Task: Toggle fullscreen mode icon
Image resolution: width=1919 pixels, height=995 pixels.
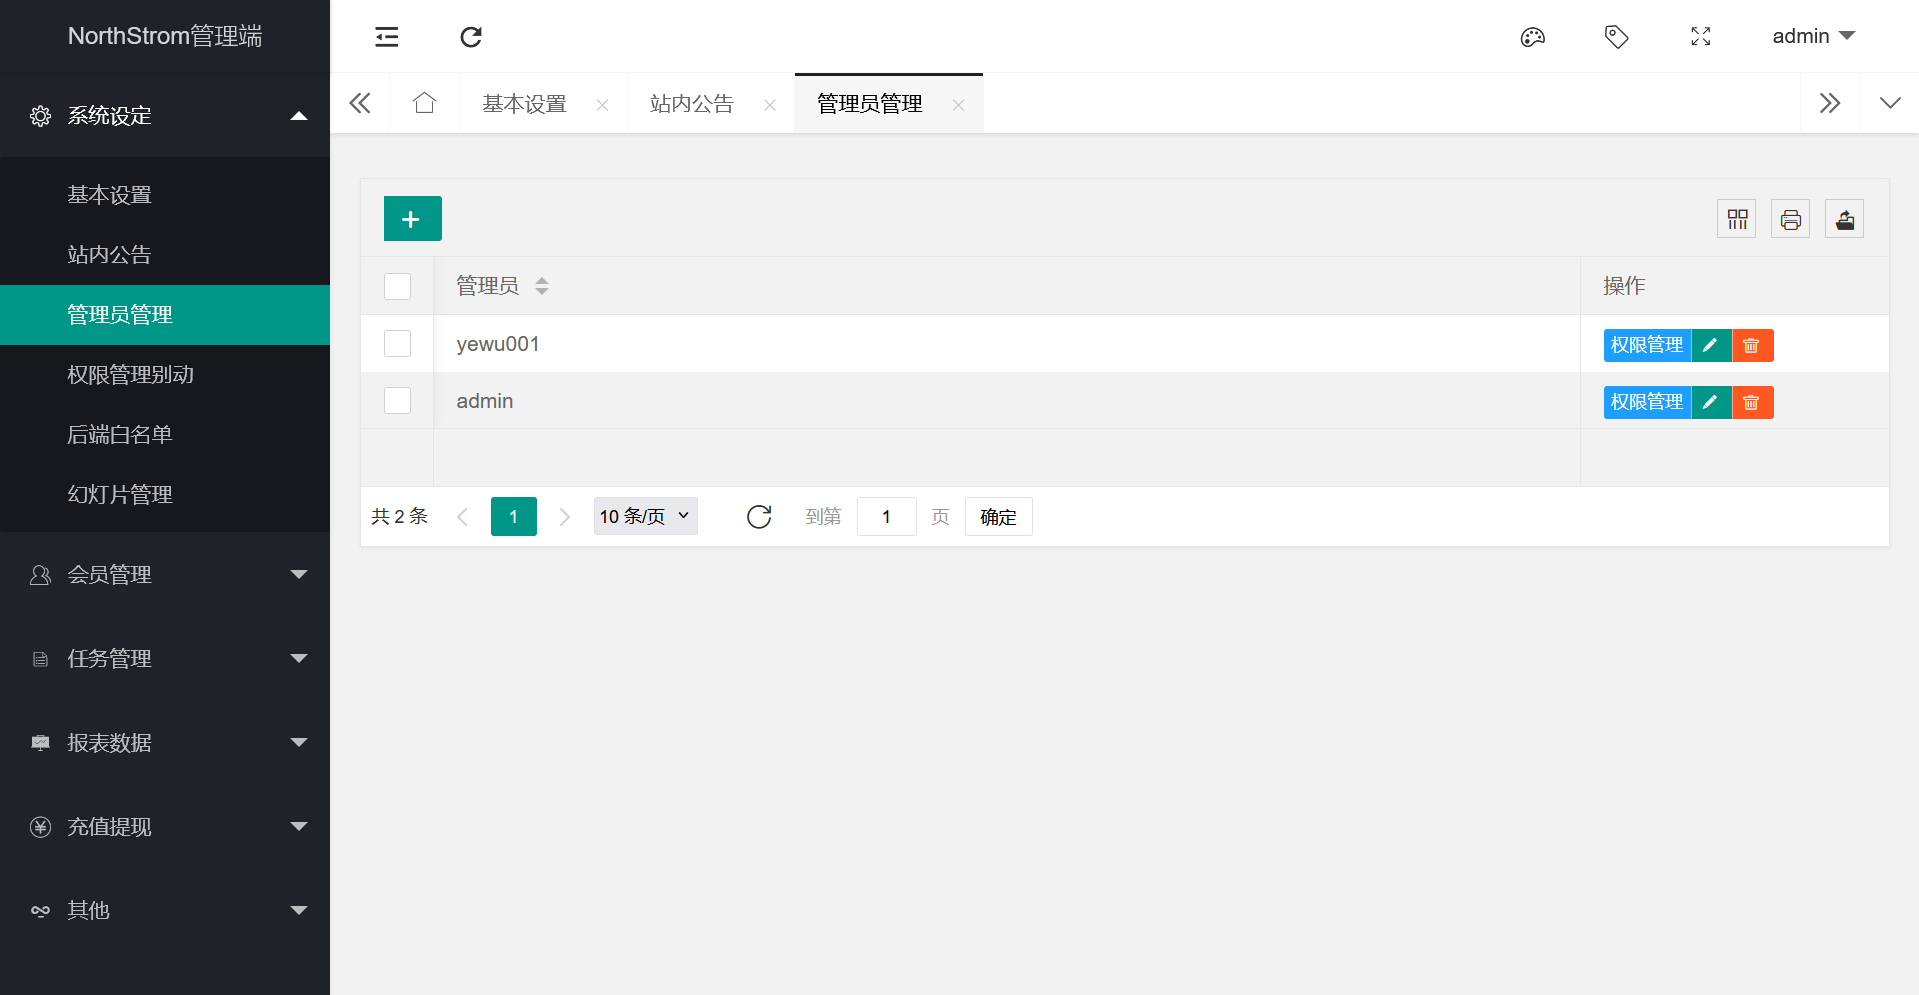Action: [1700, 37]
